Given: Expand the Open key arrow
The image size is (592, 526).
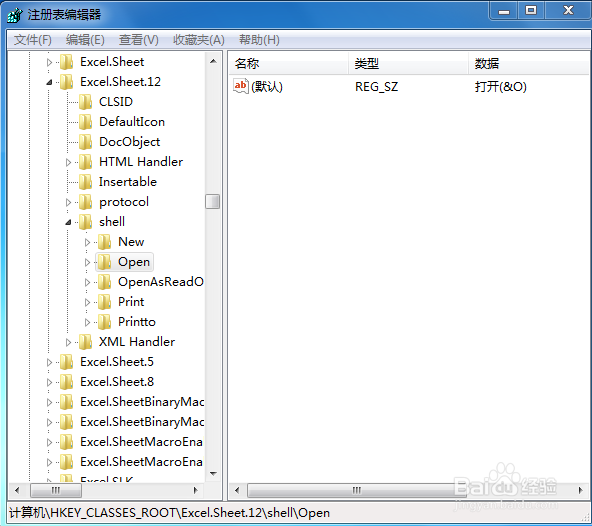Looking at the screenshot, I should pyautogui.click(x=87, y=262).
